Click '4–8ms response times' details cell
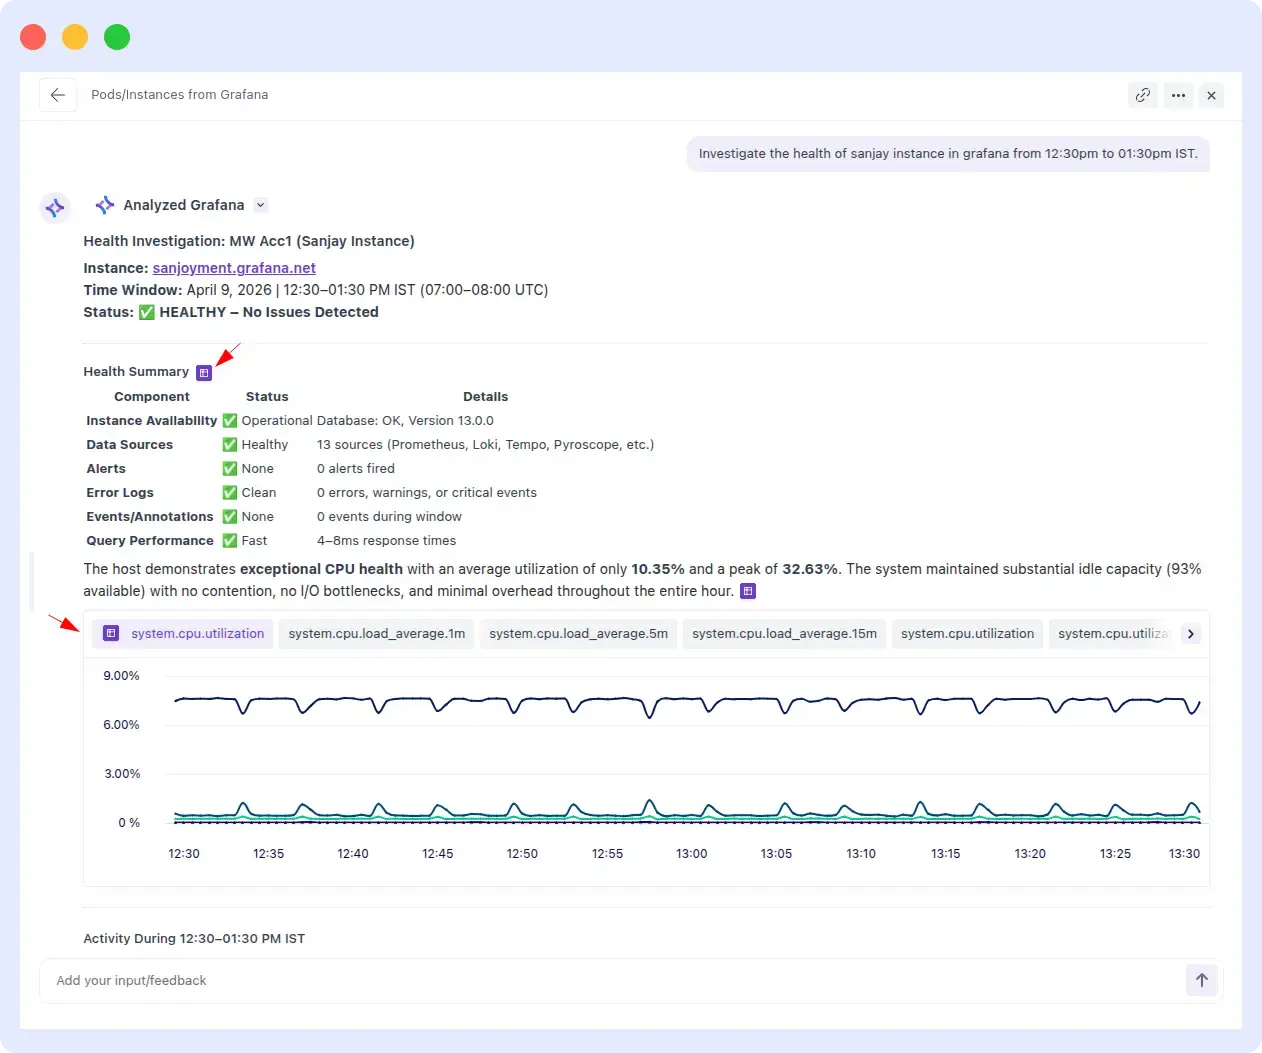The width and height of the screenshot is (1262, 1053). pos(386,541)
